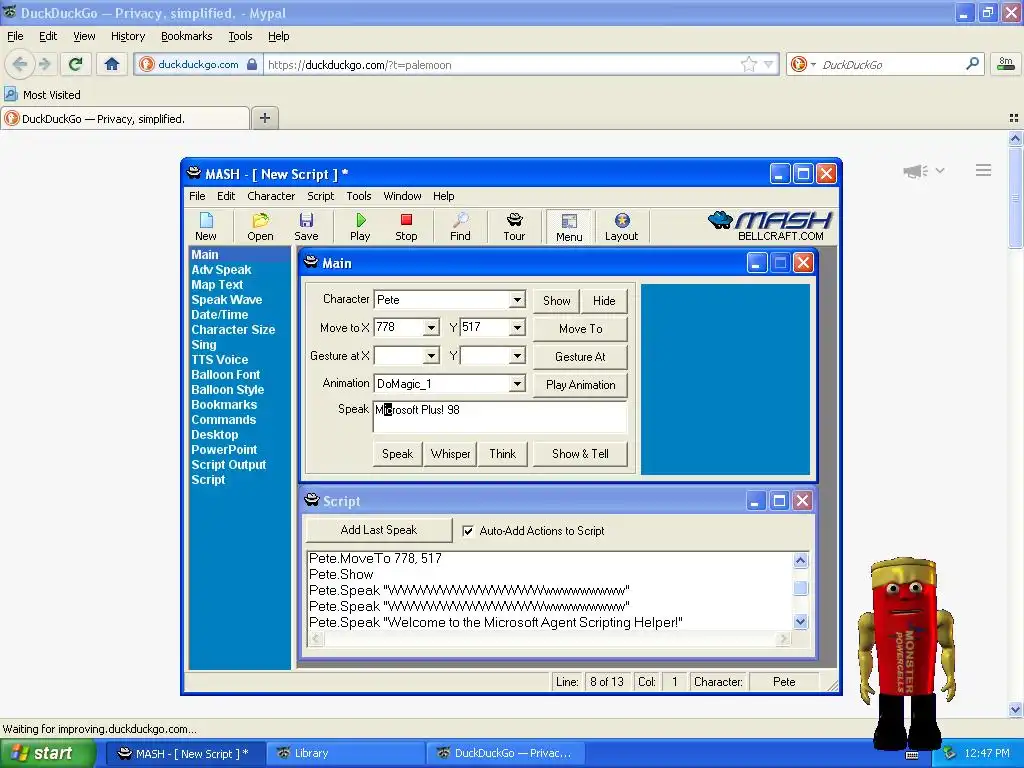Click the Script list vertical scrollbar thumb
This screenshot has height=768, width=1024.
coord(801,588)
